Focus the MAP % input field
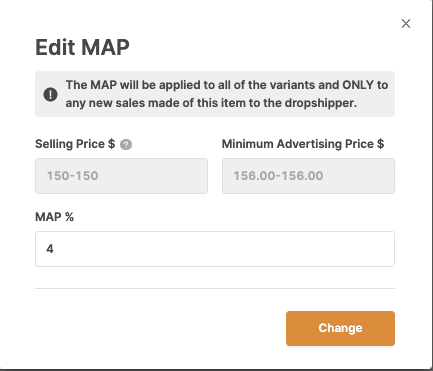Image resolution: width=433 pixels, height=371 pixels. pyautogui.click(x=215, y=249)
